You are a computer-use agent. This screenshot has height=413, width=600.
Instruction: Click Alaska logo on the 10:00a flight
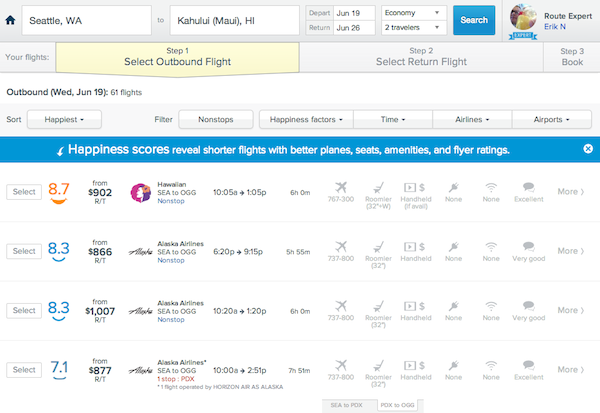pos(140,371)
